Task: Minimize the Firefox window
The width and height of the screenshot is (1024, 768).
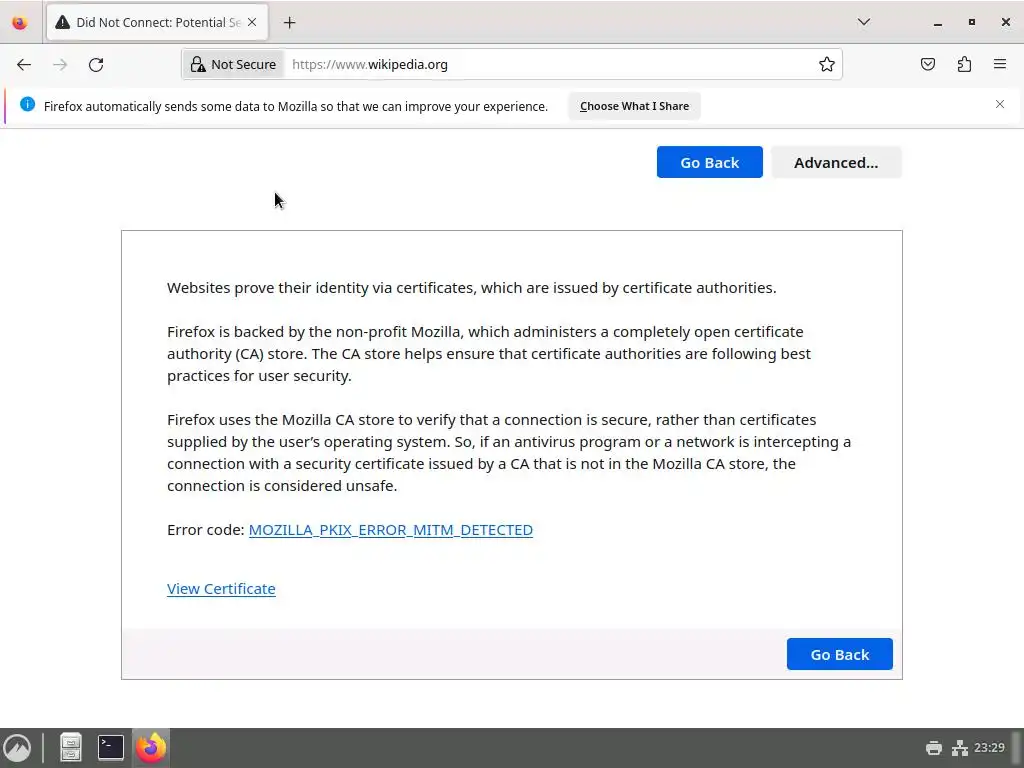Action: pyautogui.click(x=938, y=23)
